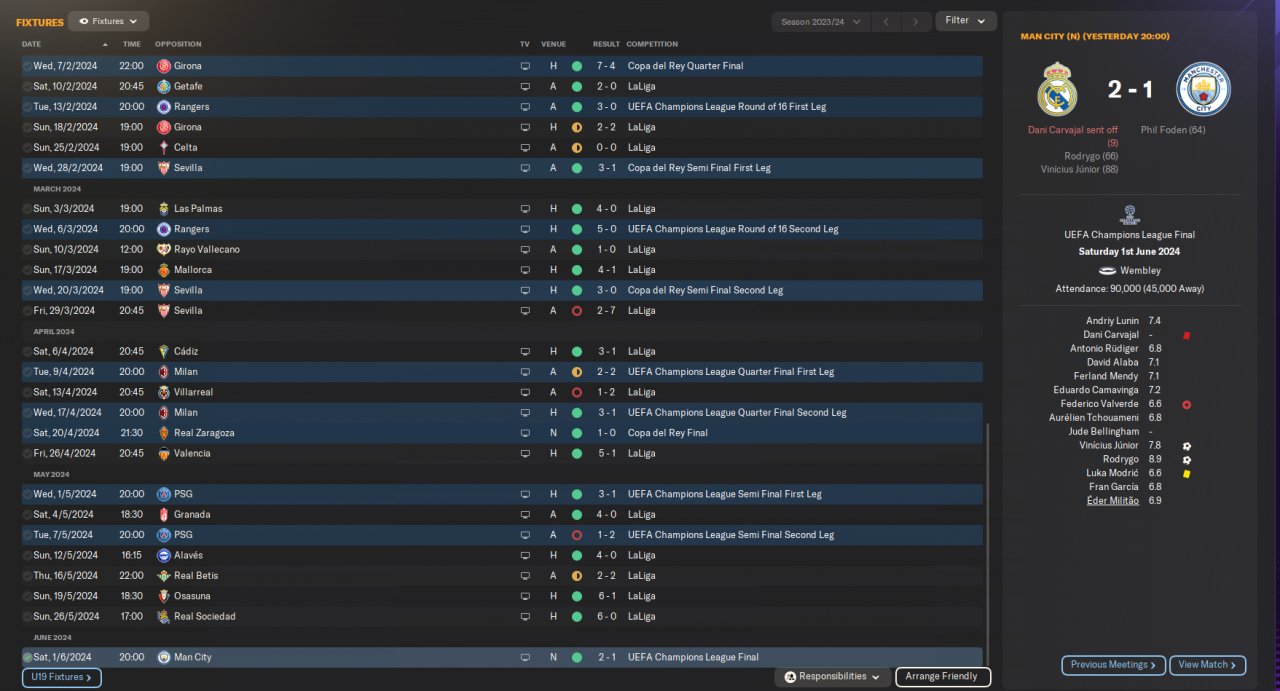Click the TV icon in the Getafe row
1280x691 pixels.
point(525,86)
